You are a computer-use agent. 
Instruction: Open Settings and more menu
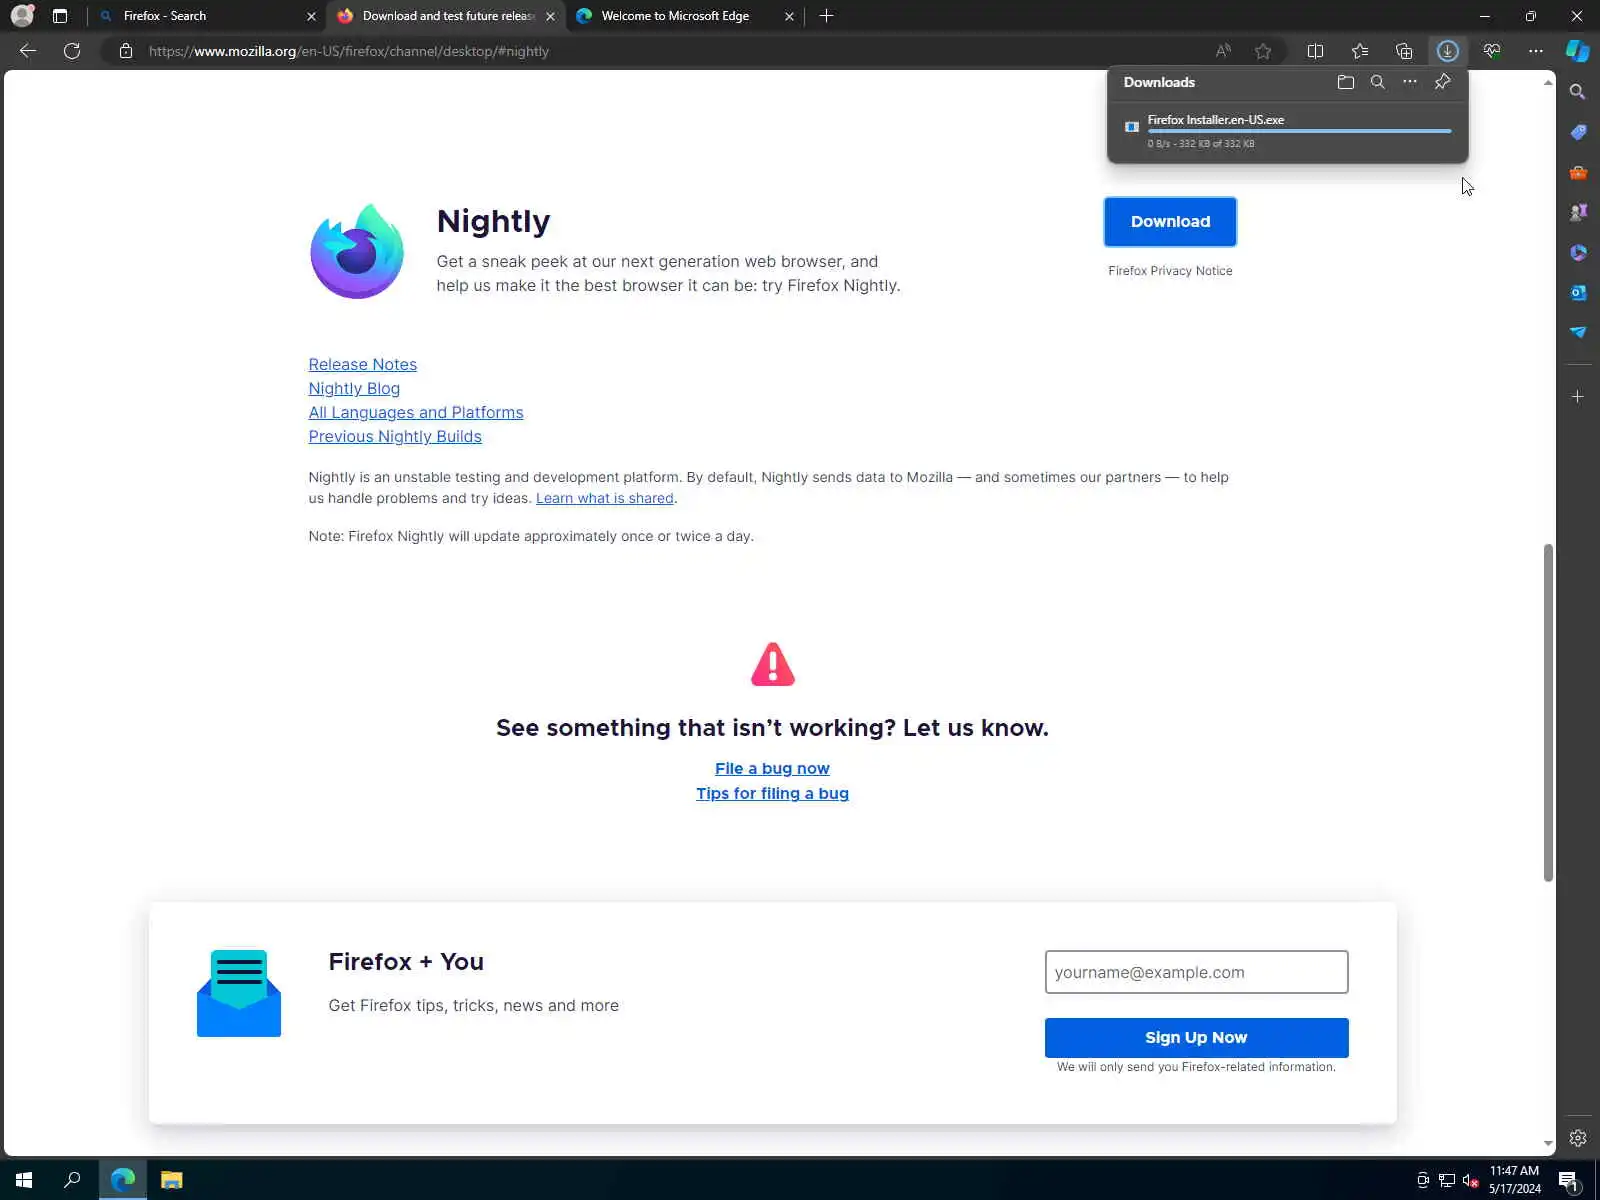pos(1536,51)
